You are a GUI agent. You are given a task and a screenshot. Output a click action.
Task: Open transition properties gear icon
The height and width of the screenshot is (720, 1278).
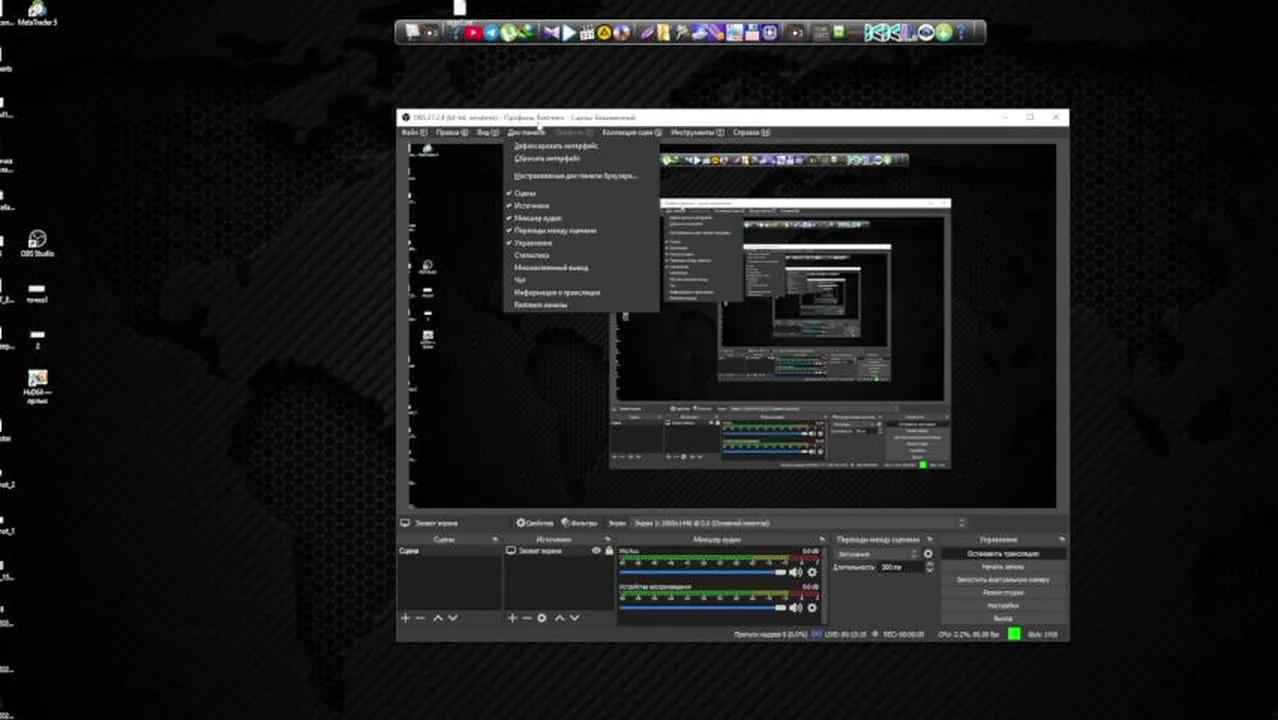(x=928, y=554)
